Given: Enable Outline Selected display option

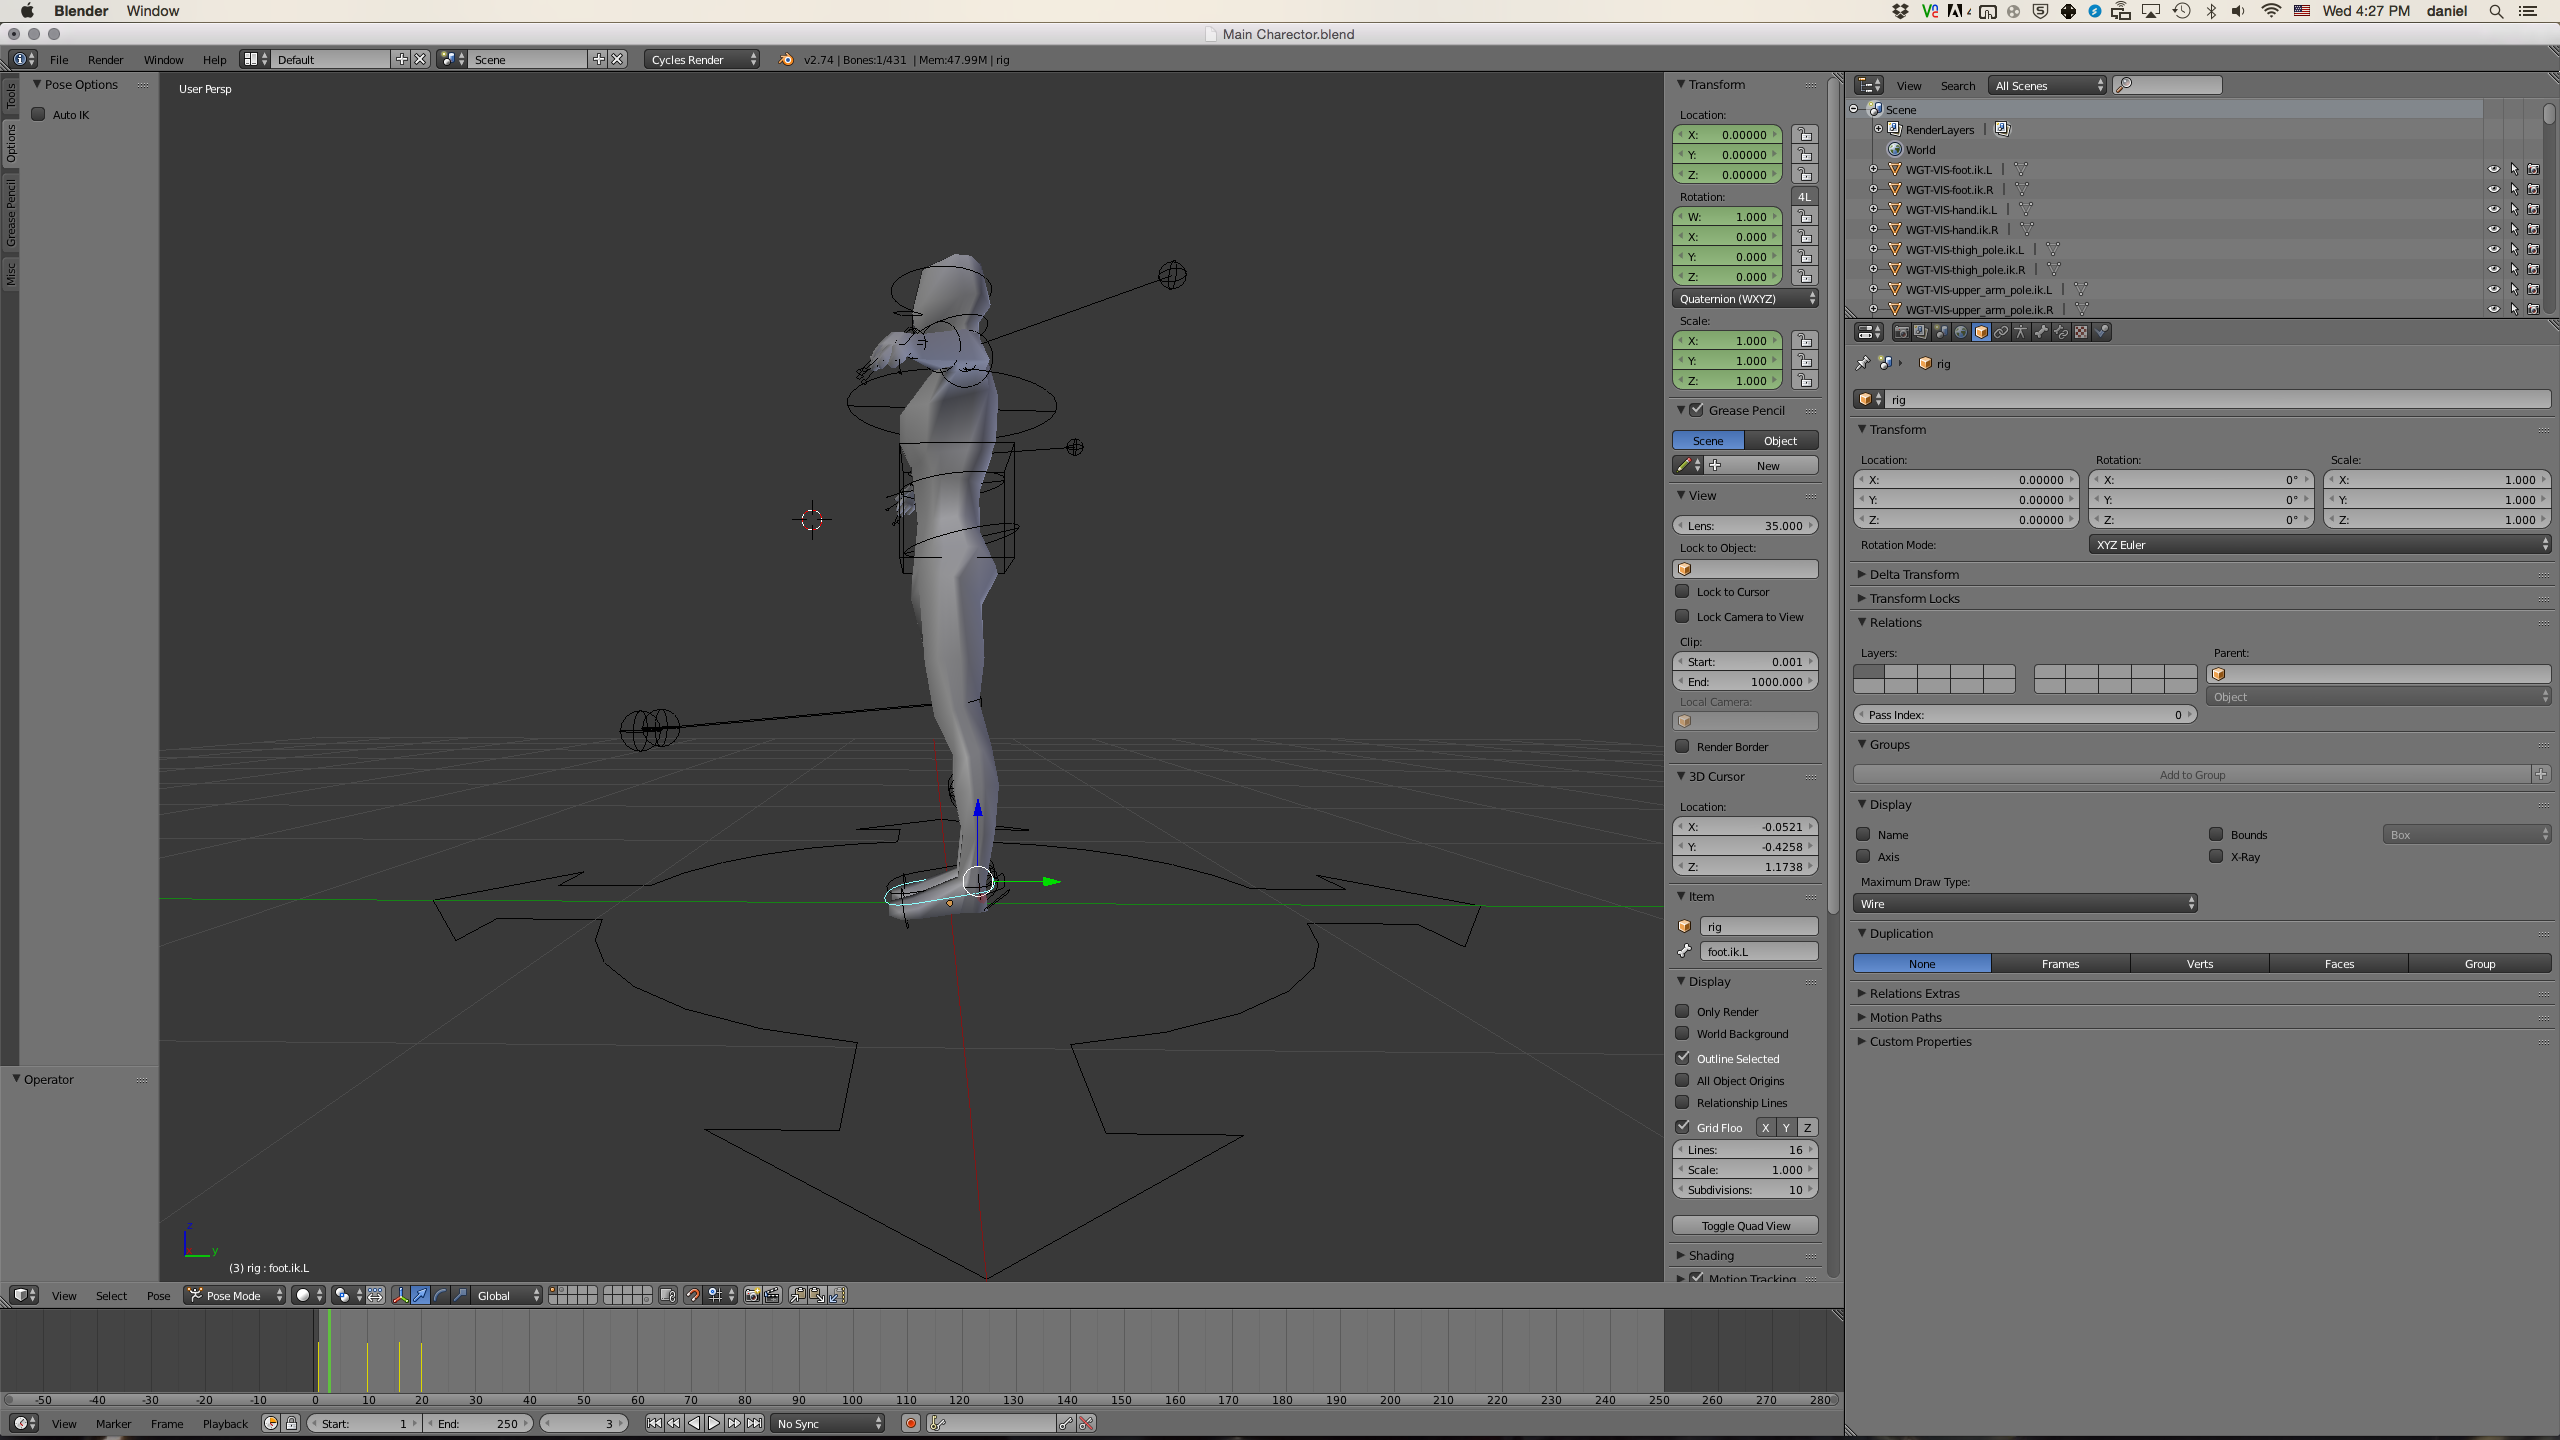Looking at the screenshot, I should [x=1683, y=1057].
